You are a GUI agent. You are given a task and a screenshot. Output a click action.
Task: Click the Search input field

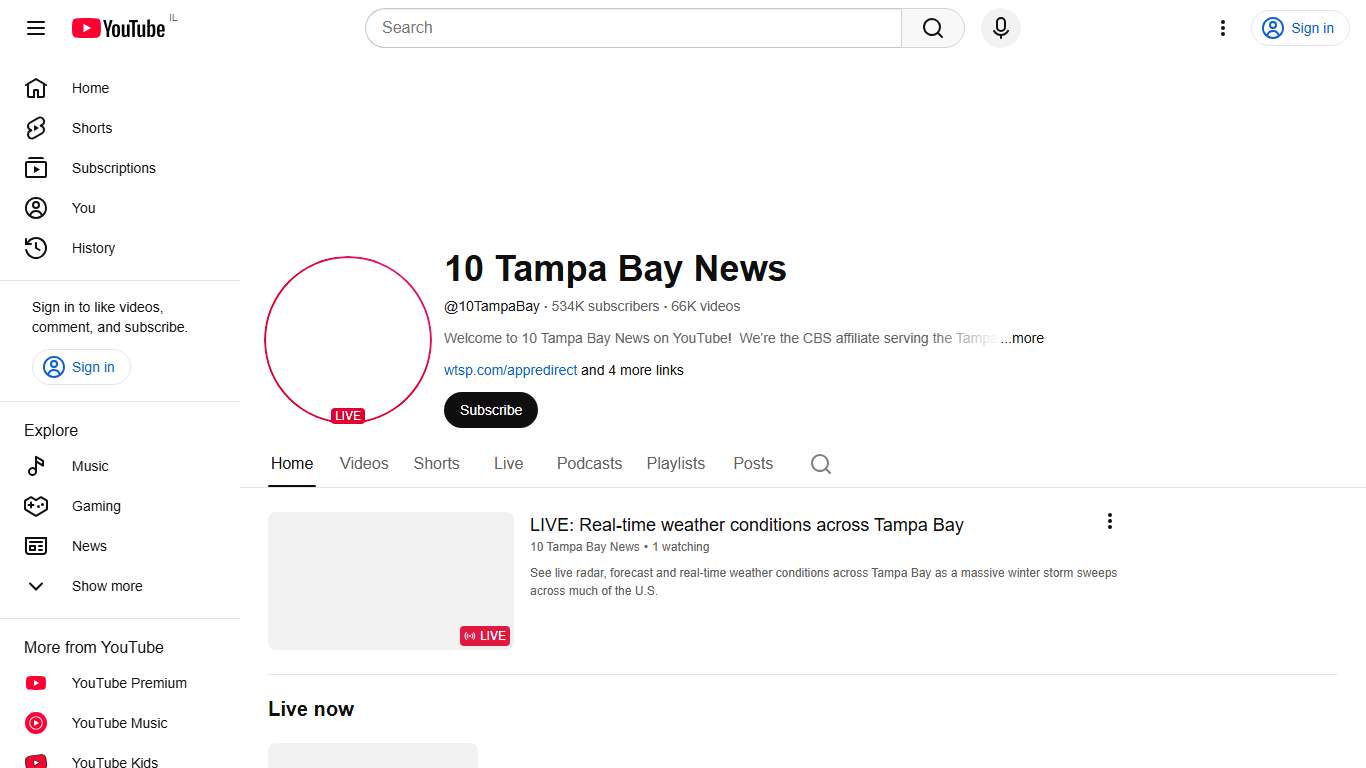coord(632,28)
